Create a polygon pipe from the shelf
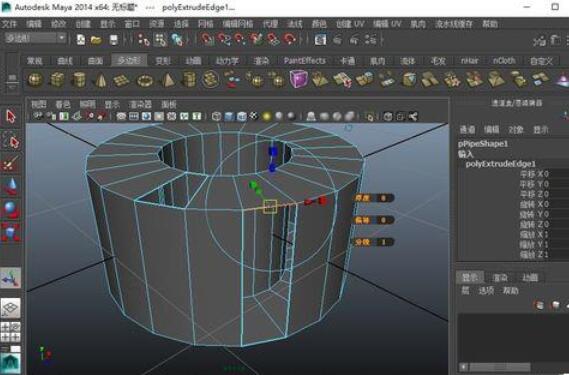 189,79
